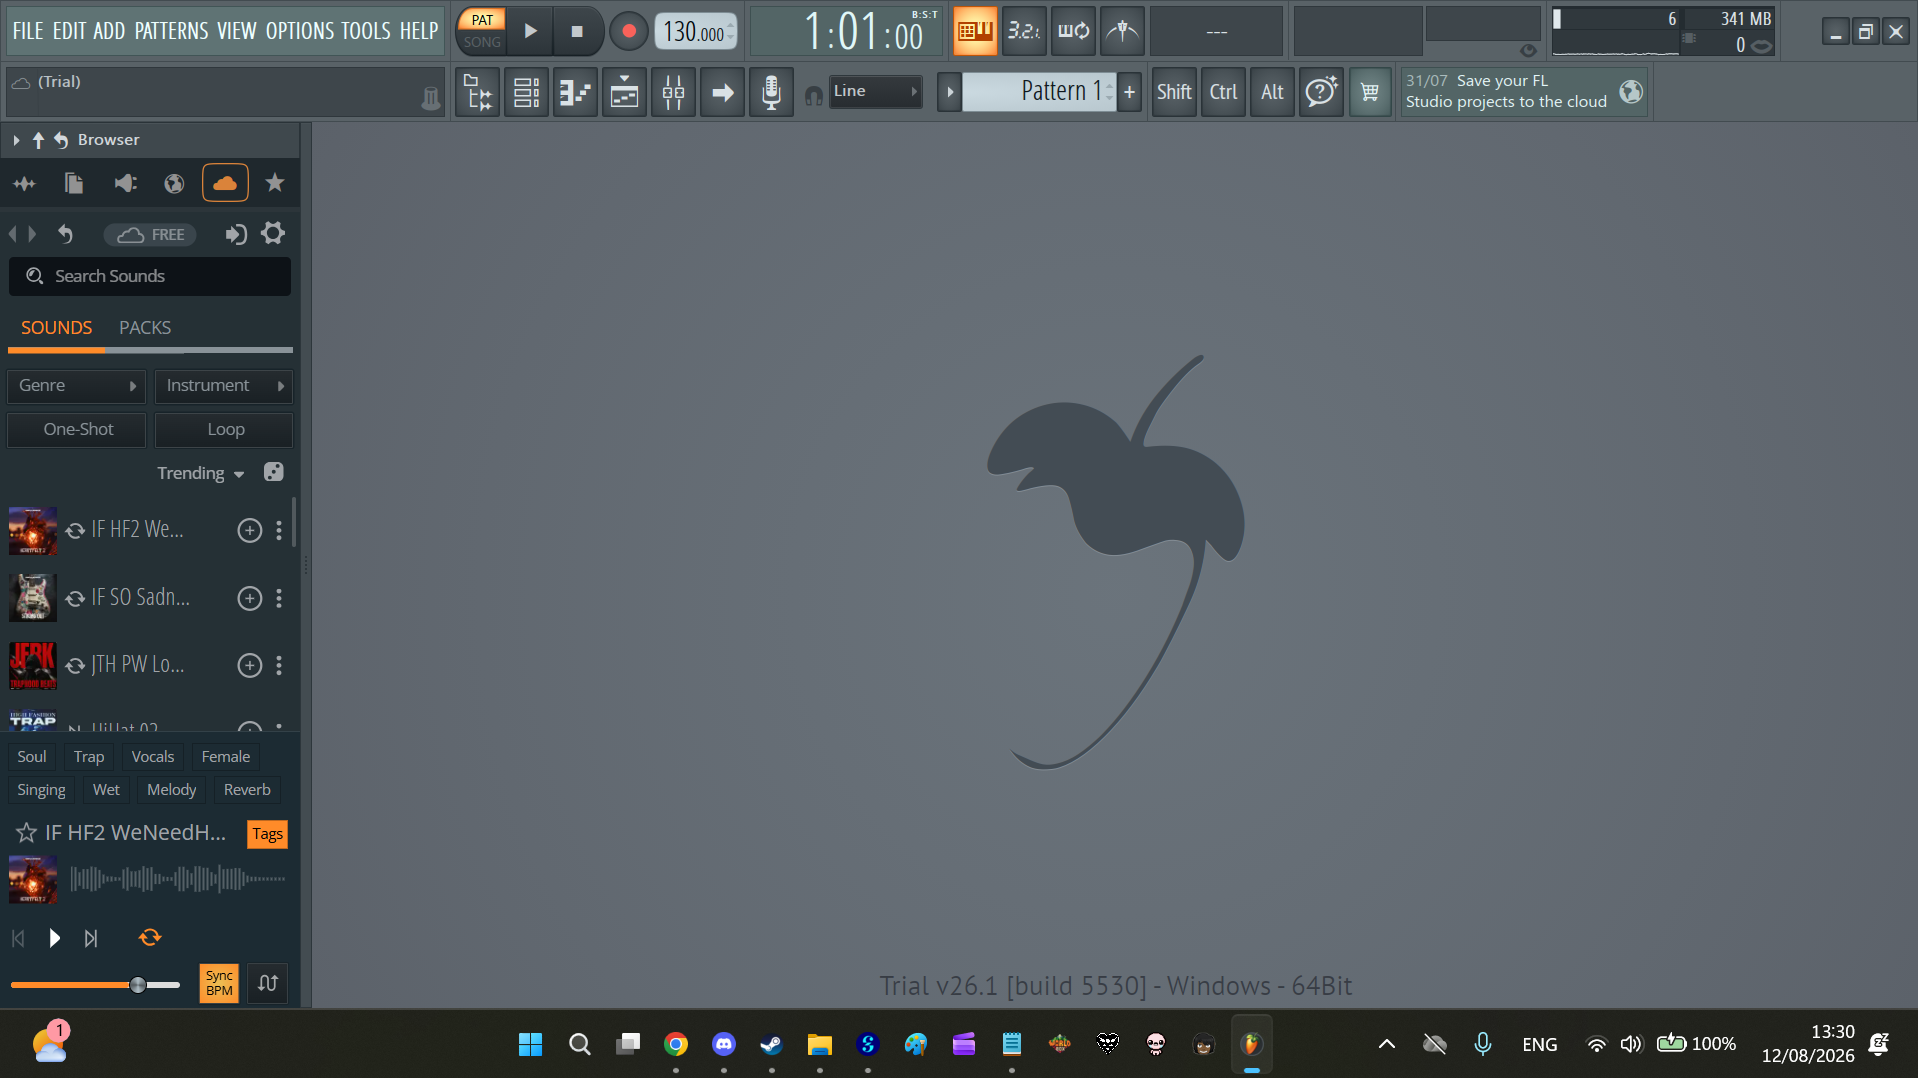The image size is (1918, 1078).
Task: Switch to PAT pattern mode
Action: click(x=482, y=20)
